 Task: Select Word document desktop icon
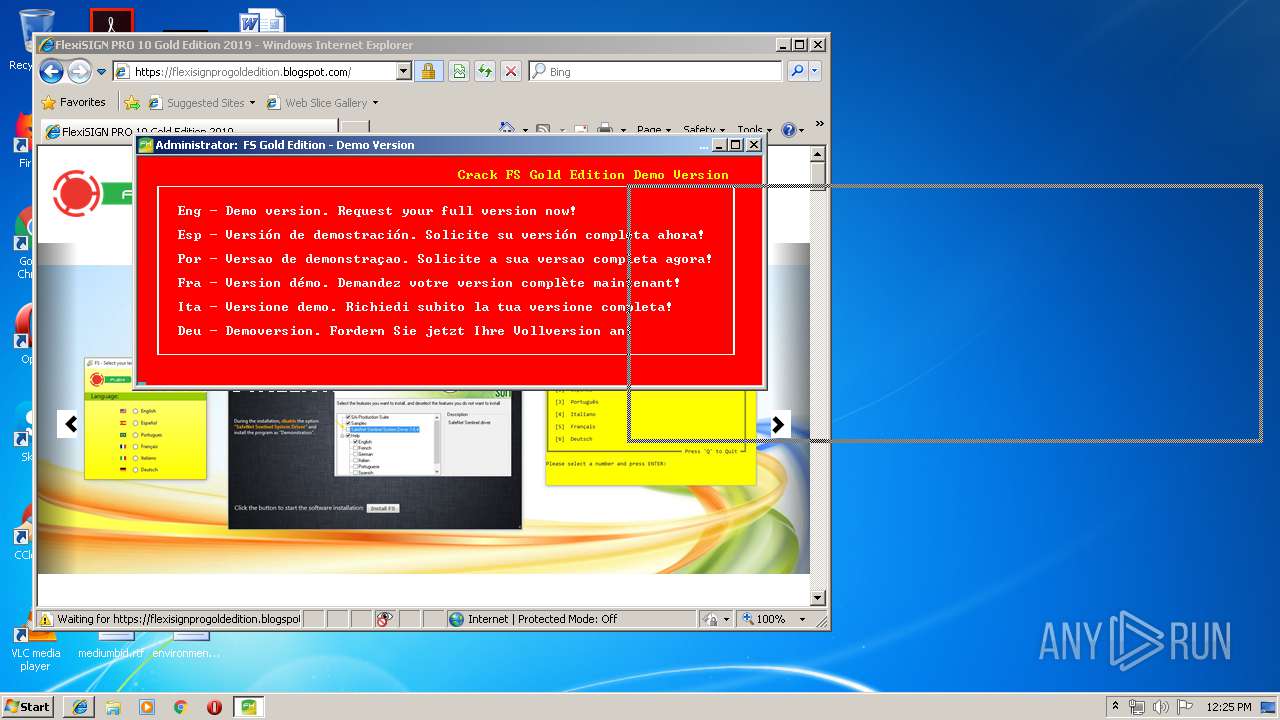pos(262,21)
